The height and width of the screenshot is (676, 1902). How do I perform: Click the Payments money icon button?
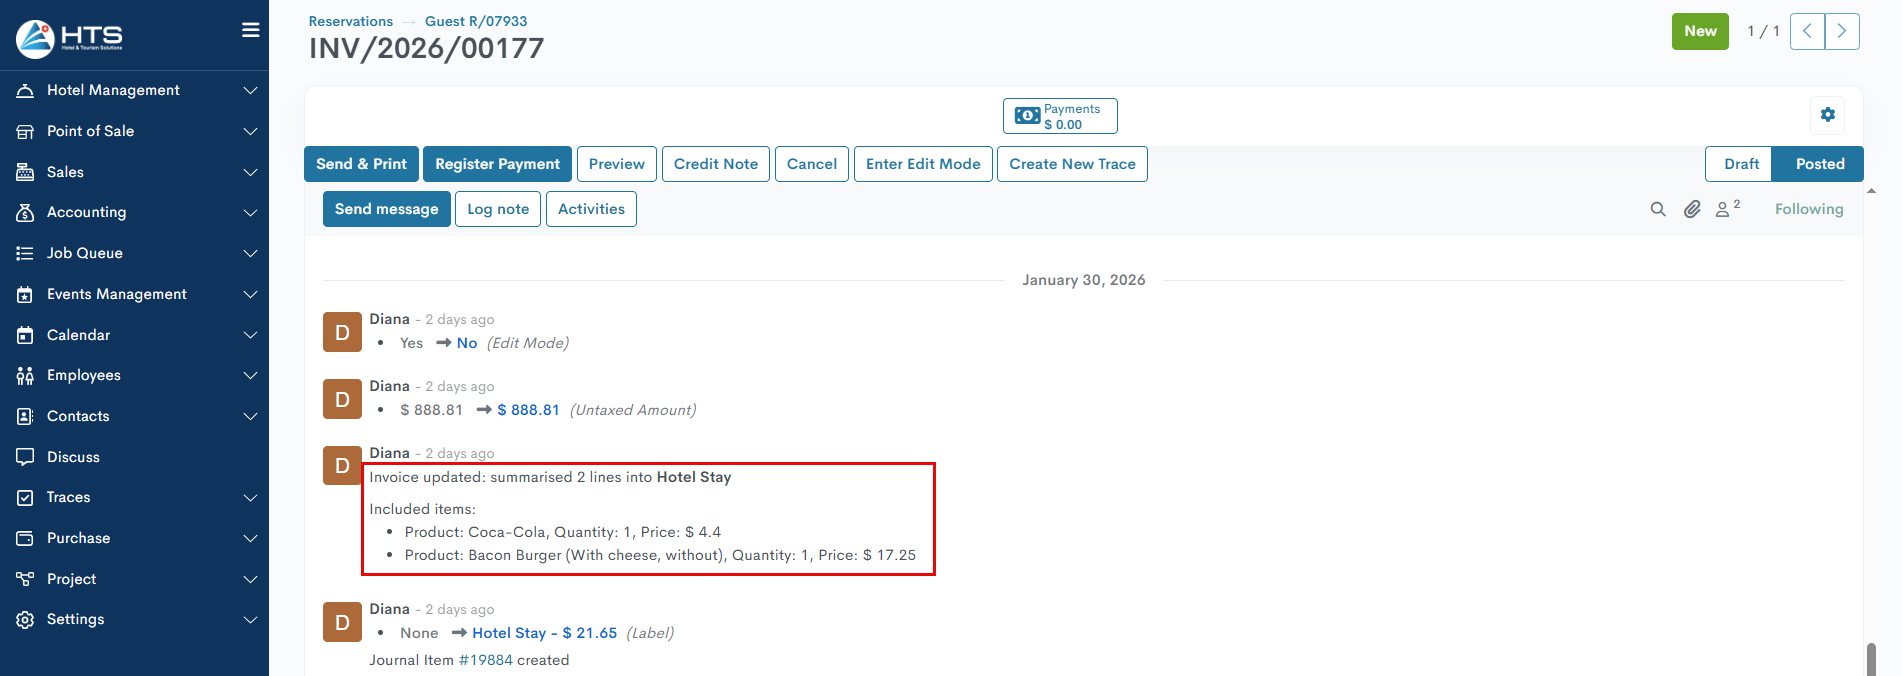[x=1059, y=116]
